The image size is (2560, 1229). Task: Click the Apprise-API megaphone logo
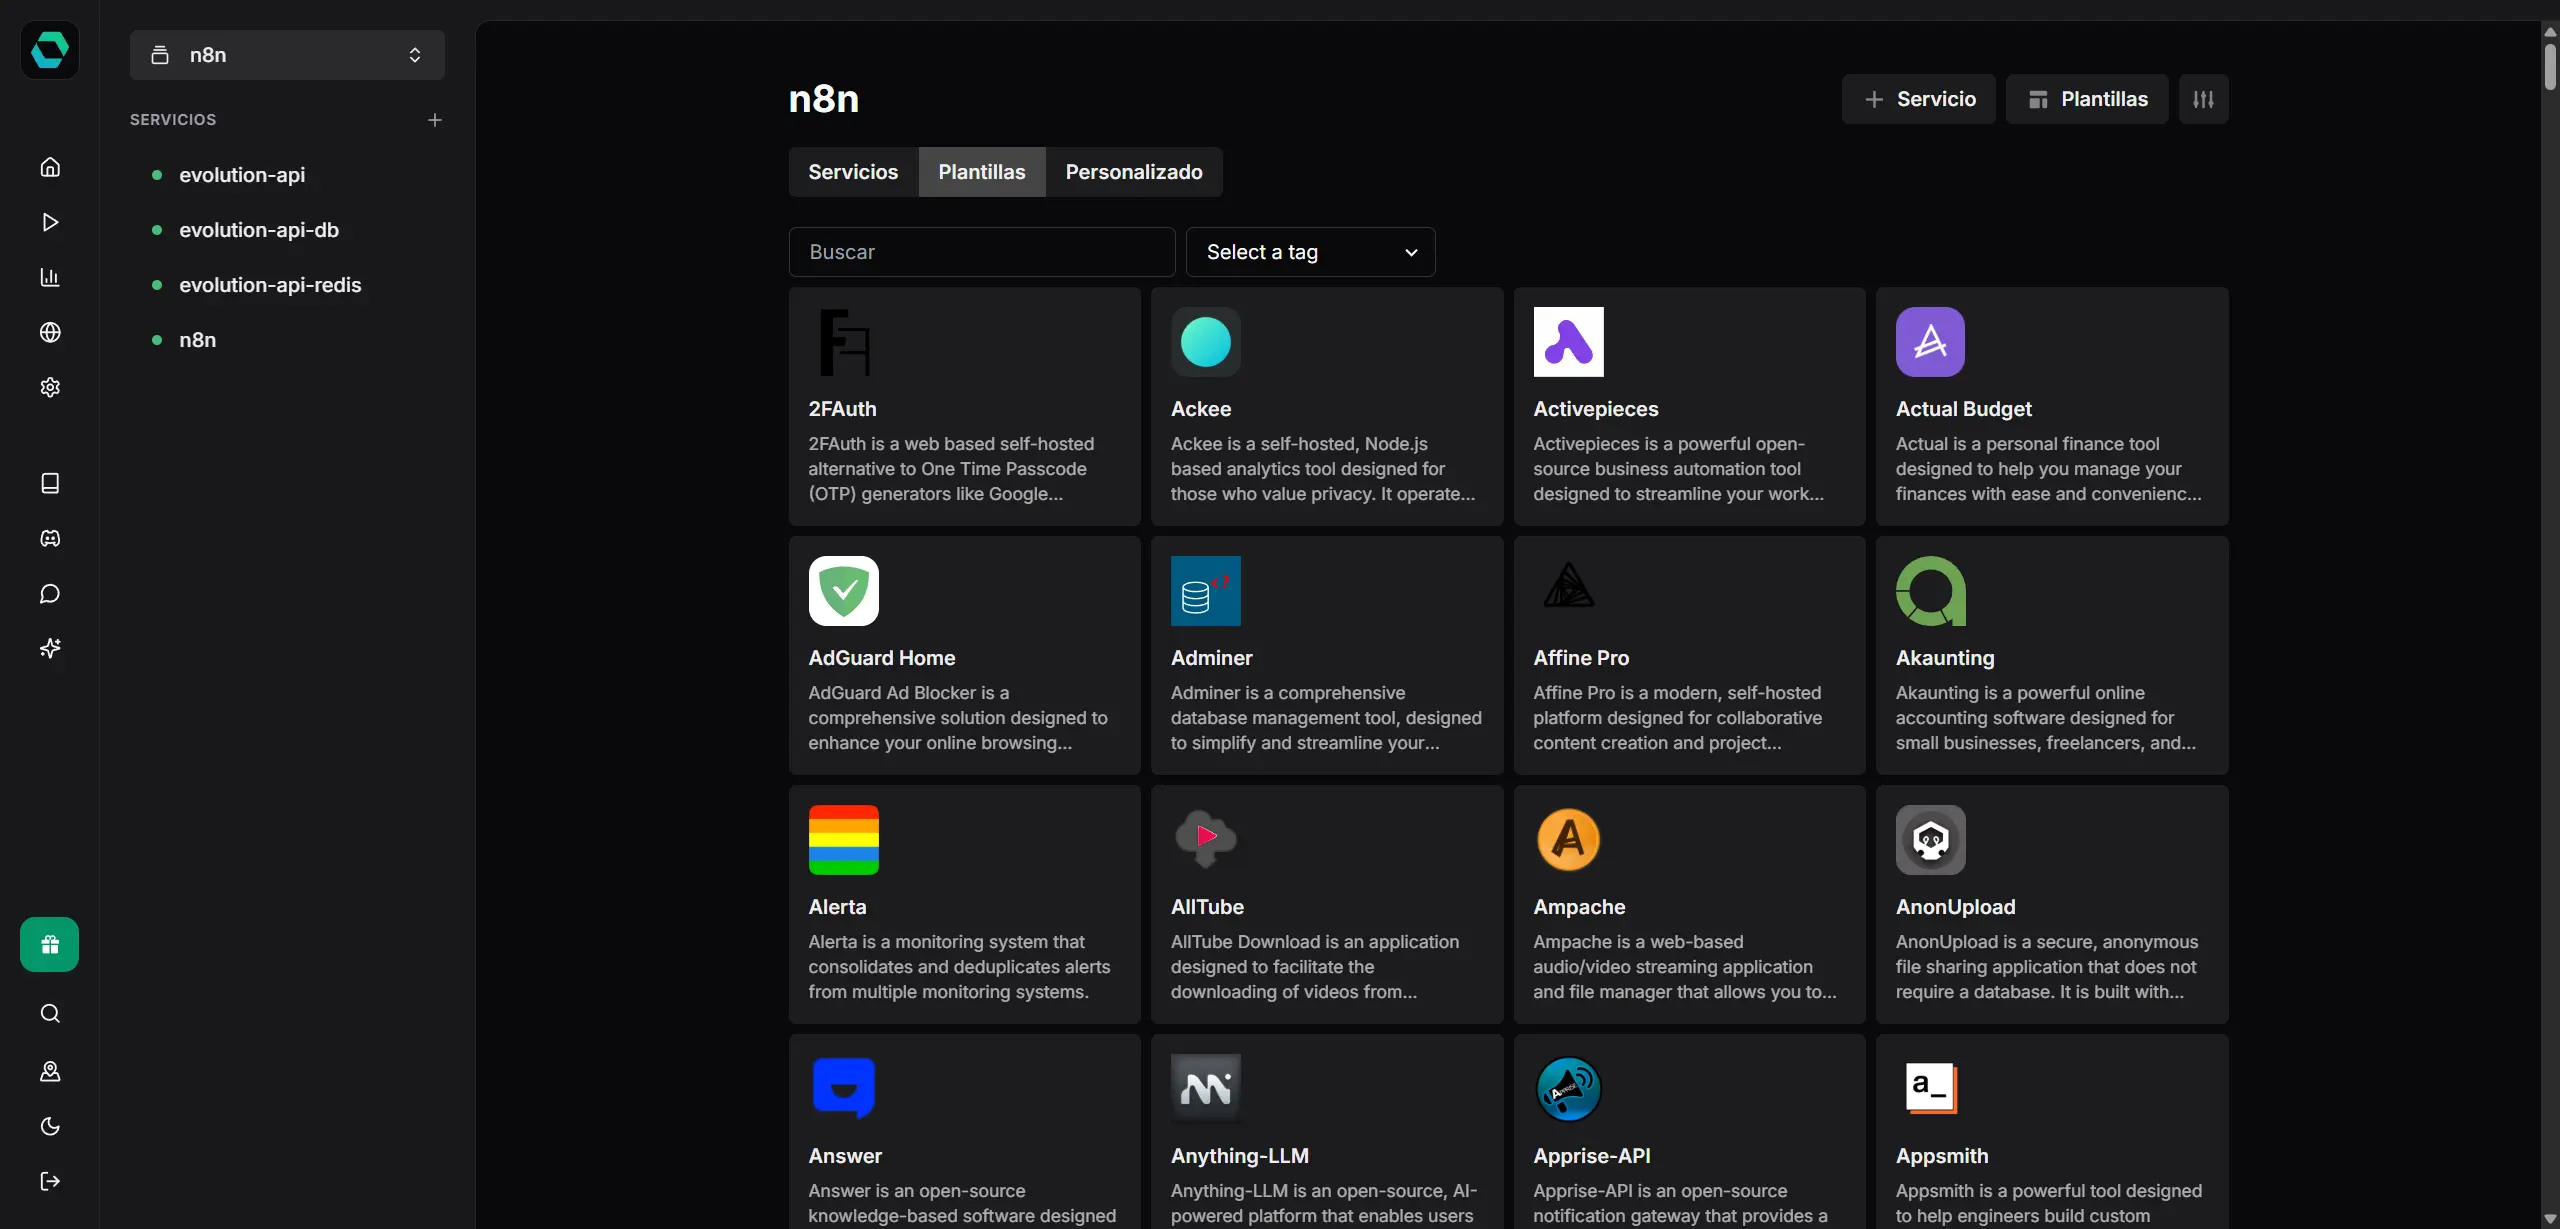pyautogui.click(x=1569, y=1089)
